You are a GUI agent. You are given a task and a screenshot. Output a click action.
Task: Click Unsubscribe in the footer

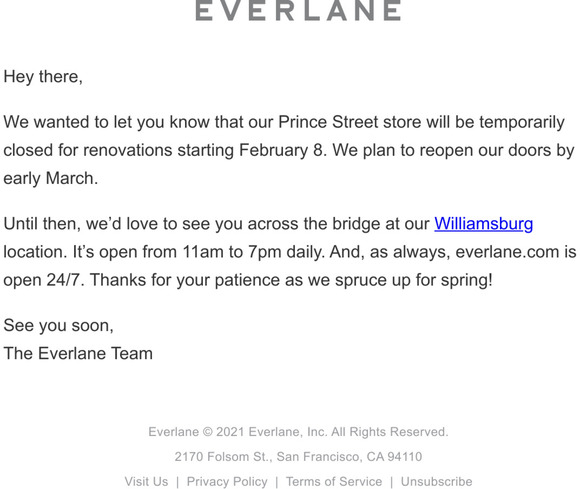point(436,482)
